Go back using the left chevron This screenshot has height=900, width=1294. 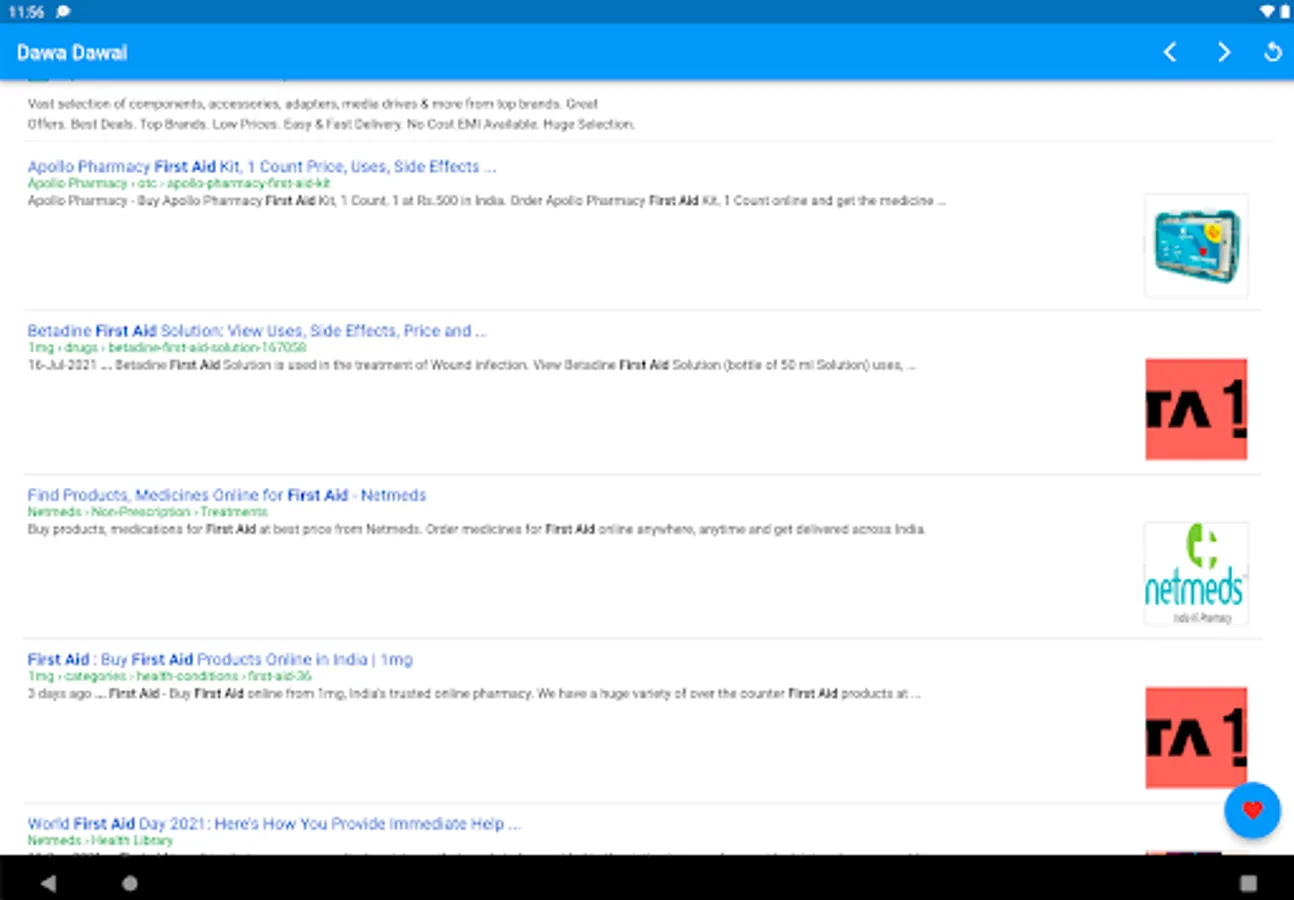(1170, 52)
